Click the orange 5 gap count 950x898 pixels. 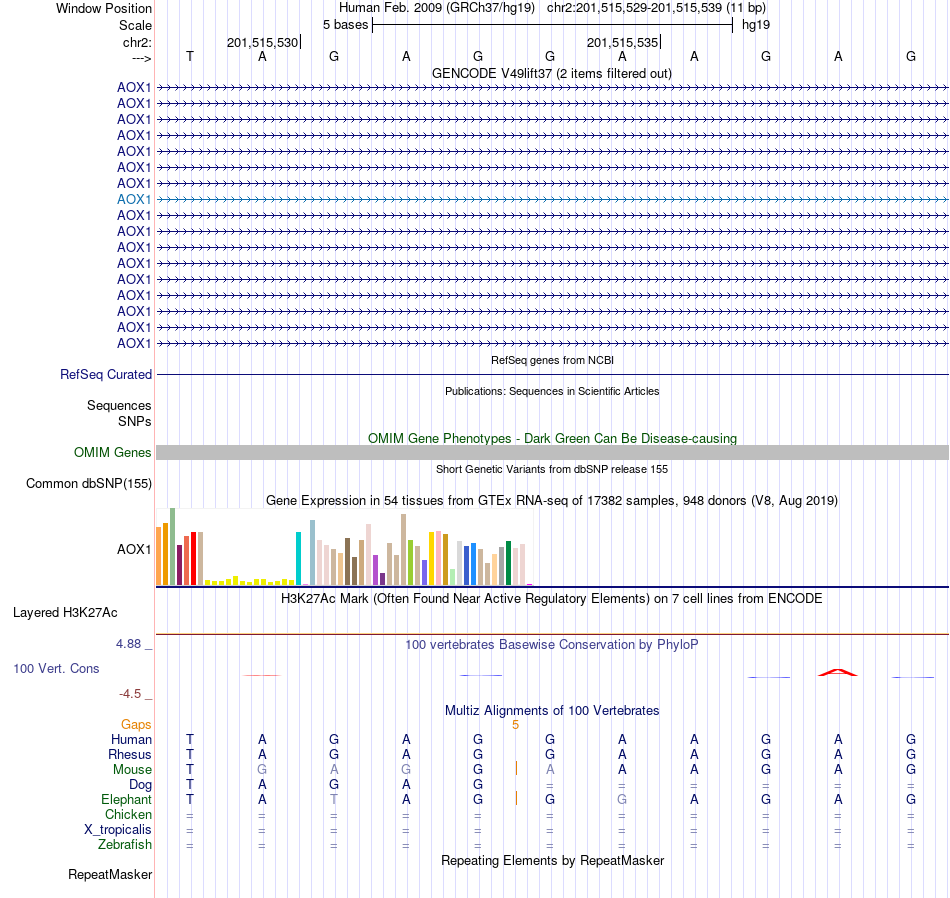click(515, 725)
